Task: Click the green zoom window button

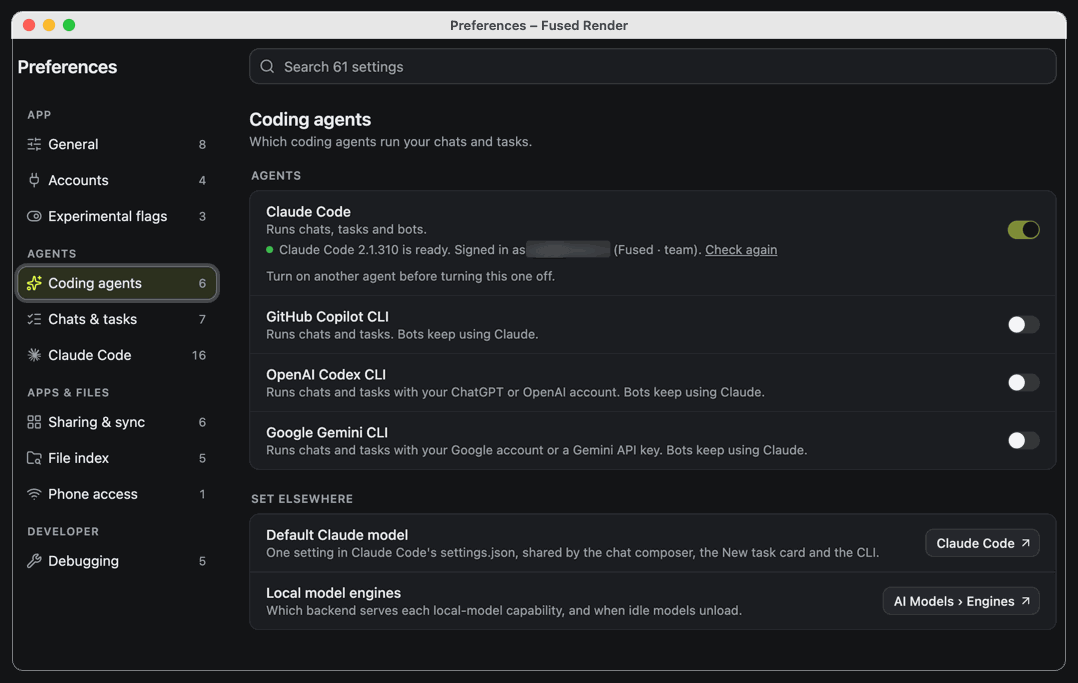Action: coord(69,25)
